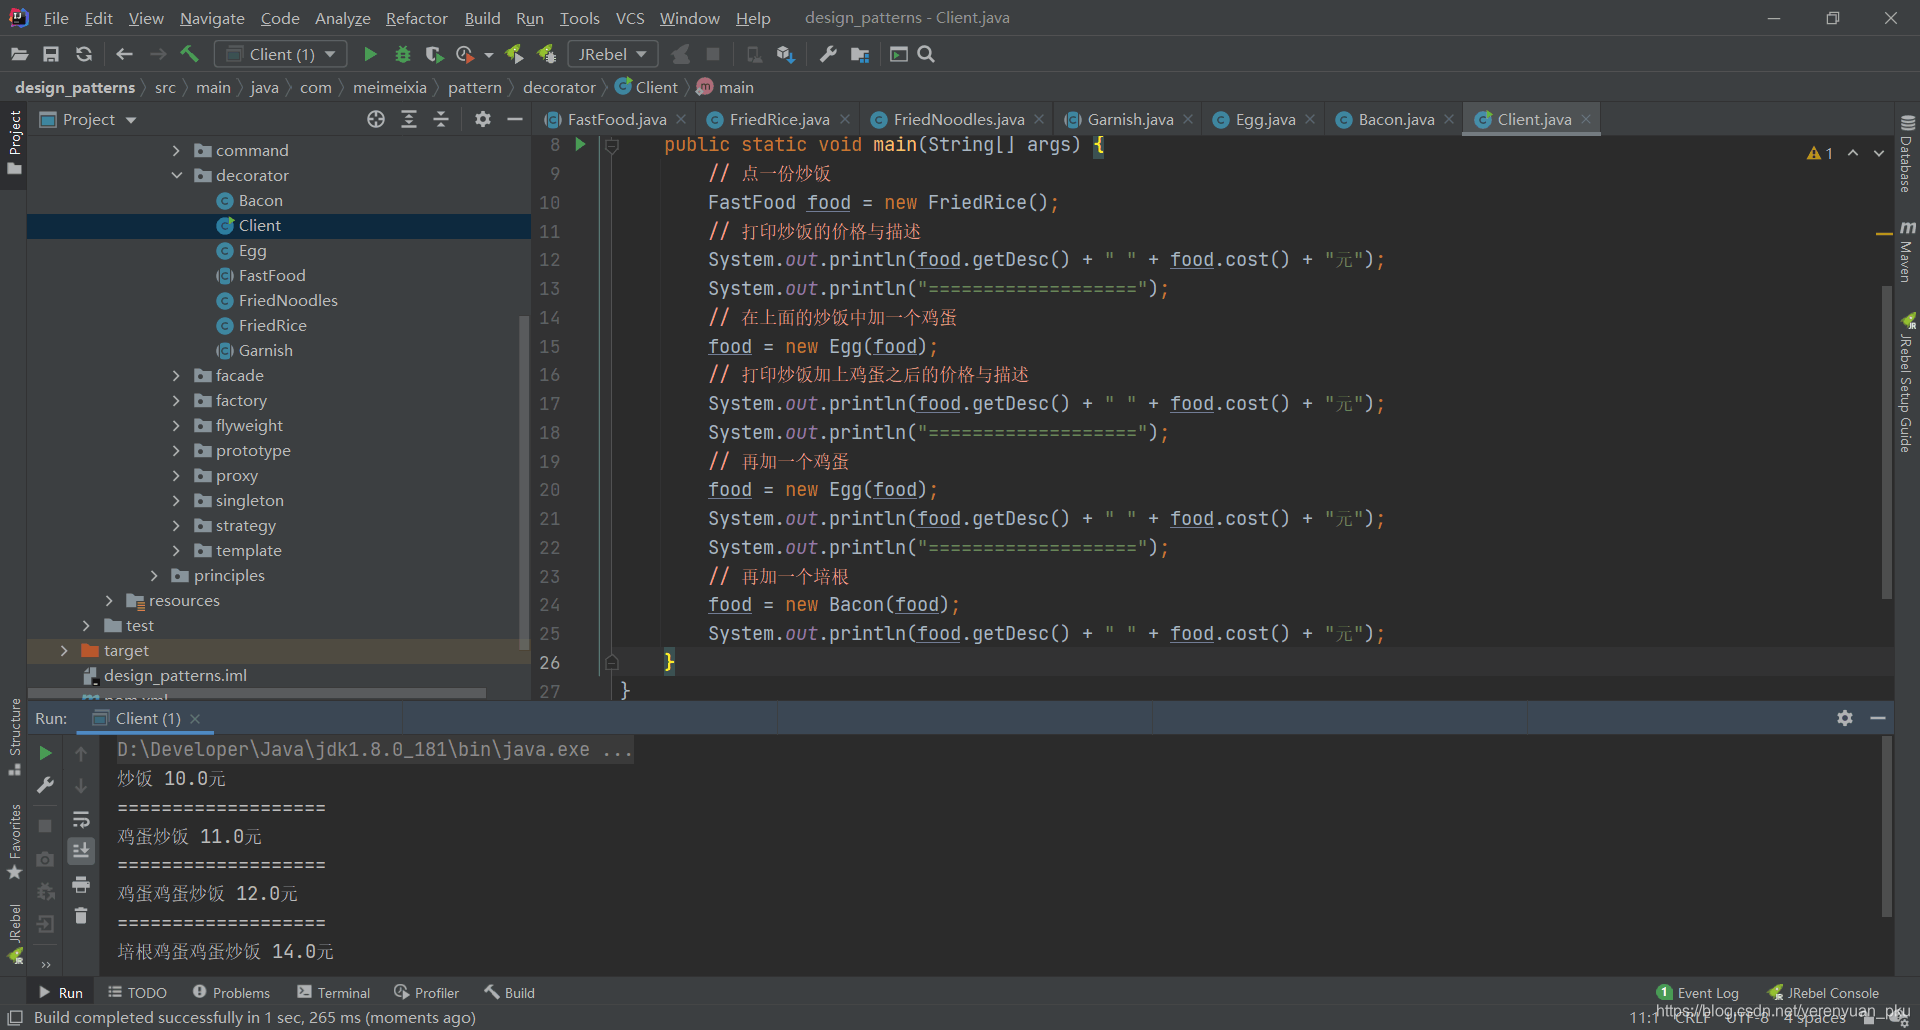Screen dimensions: 1920x1030
Task: Run with JRebel using the rocket play icon
Action: coord(514,54)
